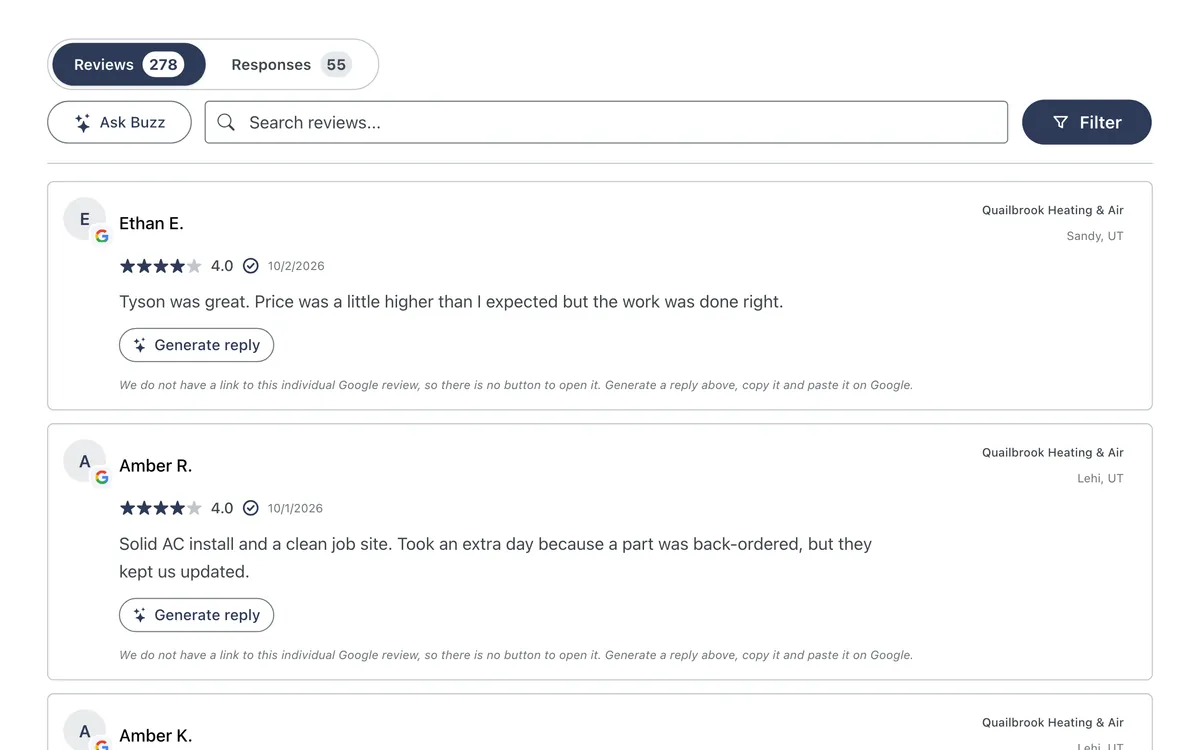Image resolution: width=1200 pixels, height=750 pixels.
Task: Click sparkle icon in Ethan E.'s Generate reply
Action: click(x=140, y=345)
